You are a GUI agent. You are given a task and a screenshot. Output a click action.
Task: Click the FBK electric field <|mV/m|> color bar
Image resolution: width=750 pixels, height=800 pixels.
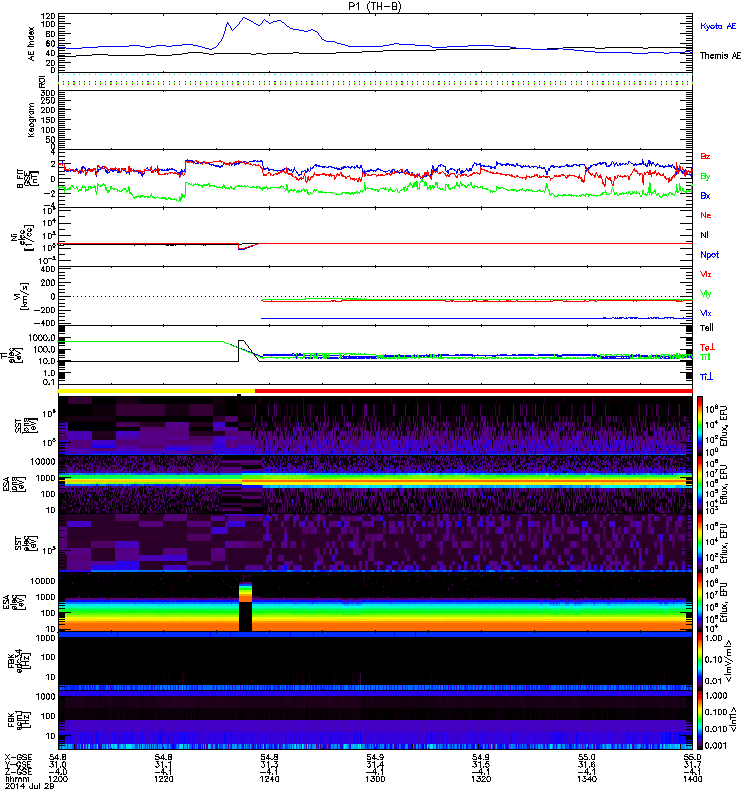700,661
